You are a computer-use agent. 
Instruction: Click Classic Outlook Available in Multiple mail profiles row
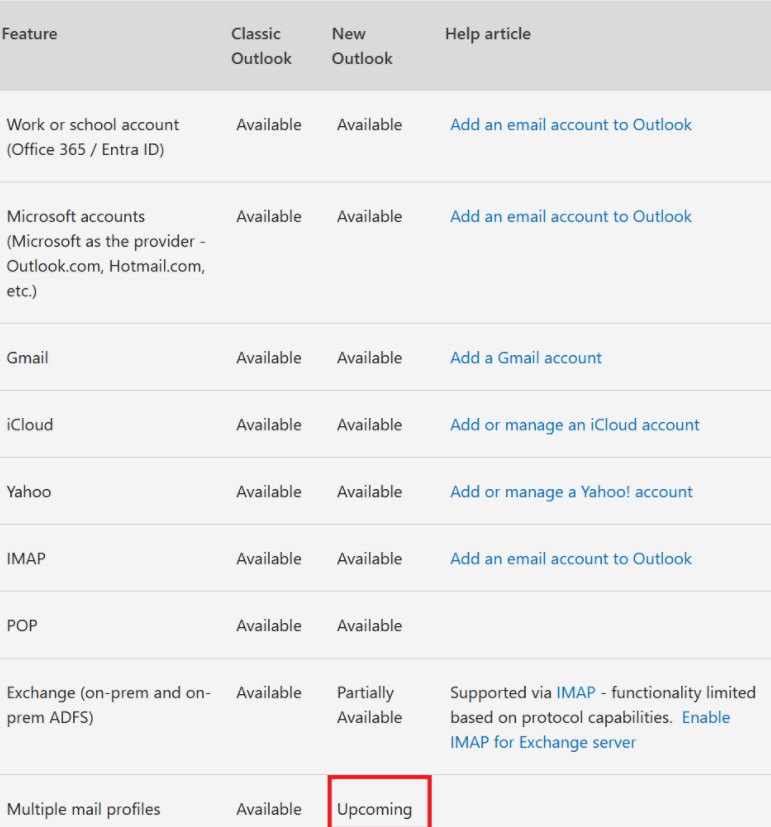[268, 809]
